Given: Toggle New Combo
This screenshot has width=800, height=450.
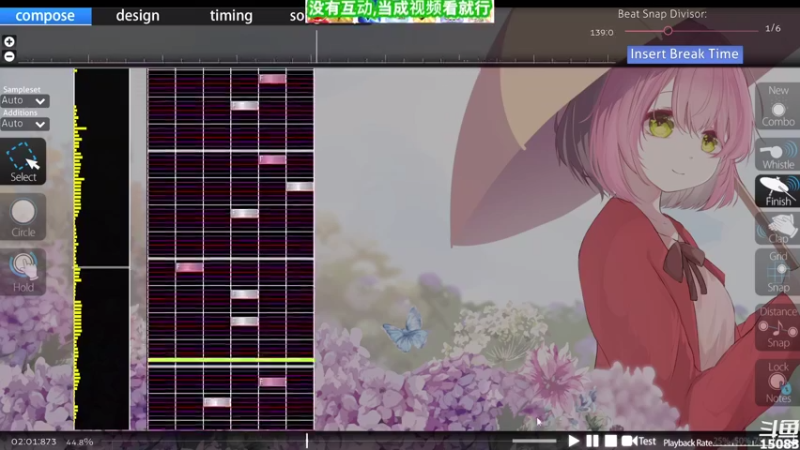Looking at the screenshot, I should coord(778,106).
